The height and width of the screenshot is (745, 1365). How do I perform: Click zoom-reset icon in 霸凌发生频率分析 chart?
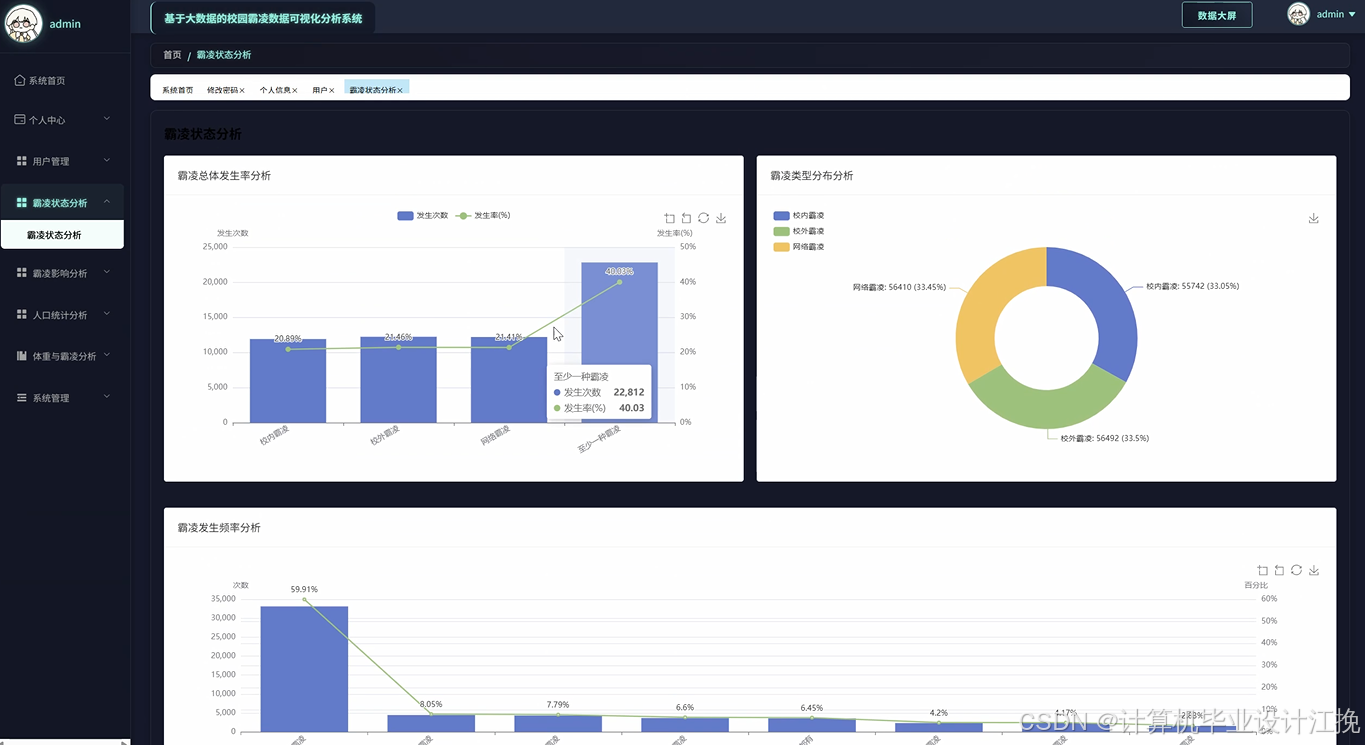pos(1279,570)
